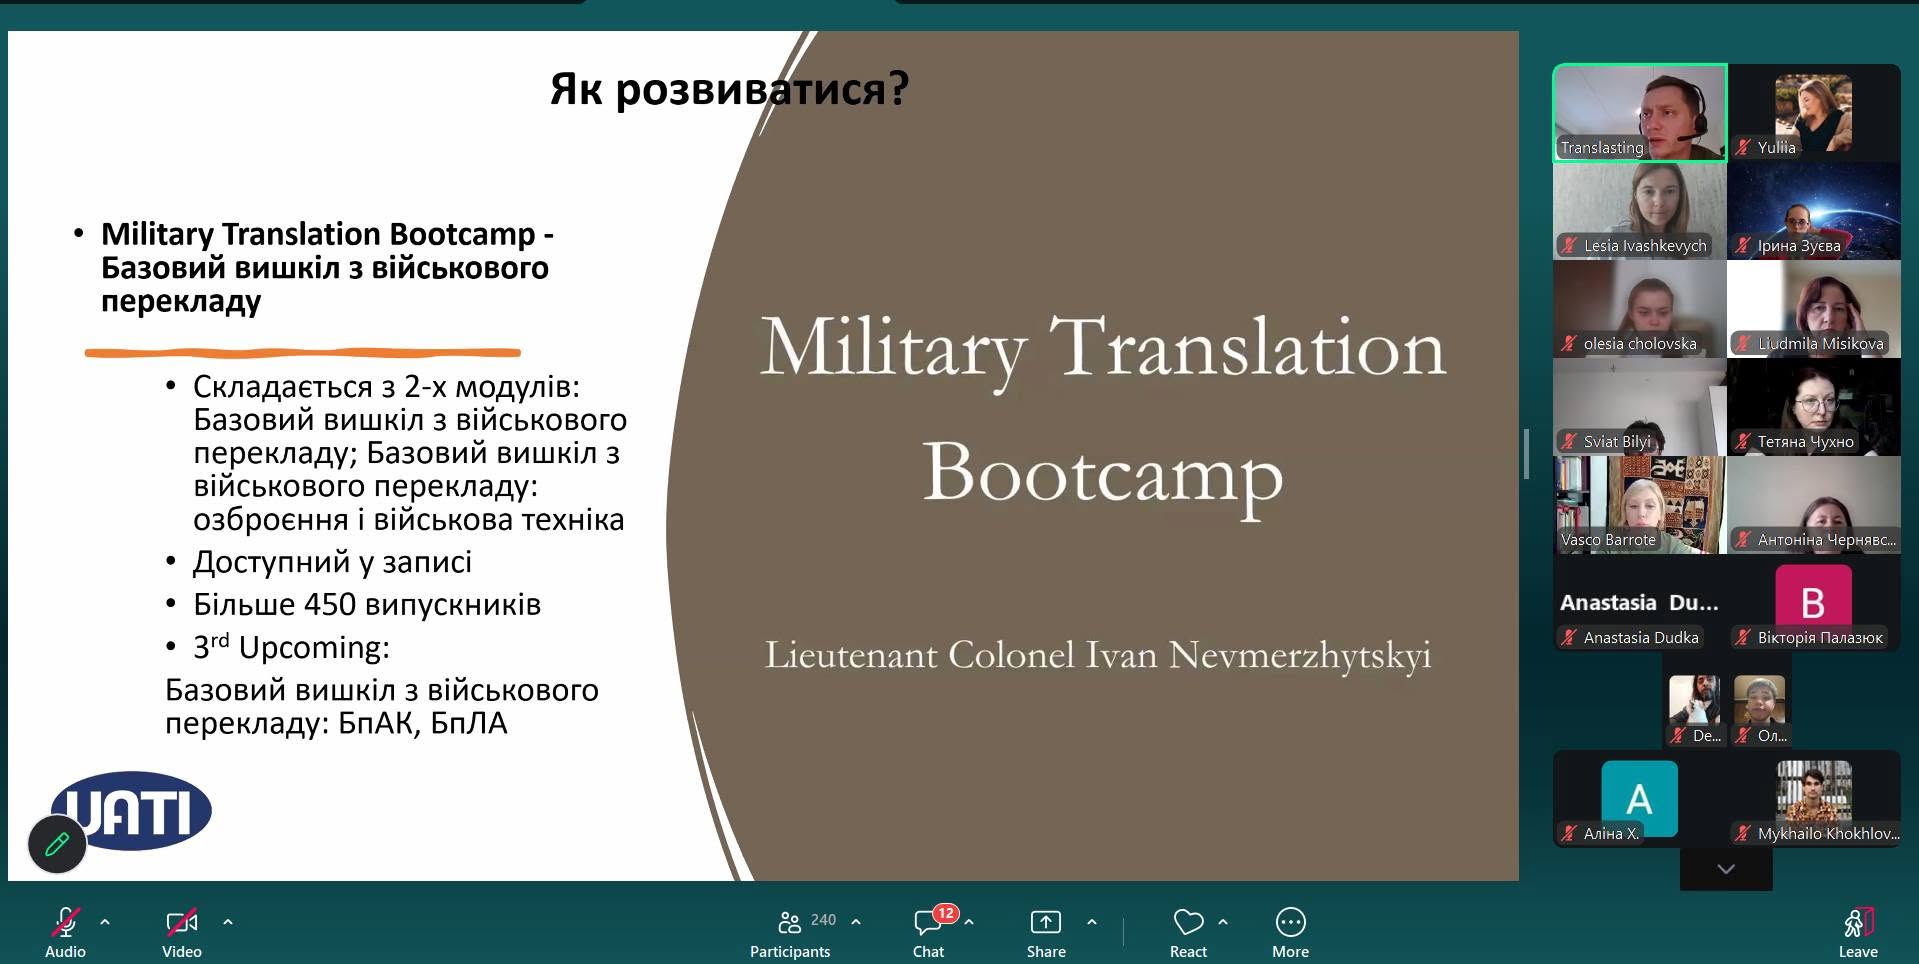Select Lesia Ivashkevych's video tile

1640,211
